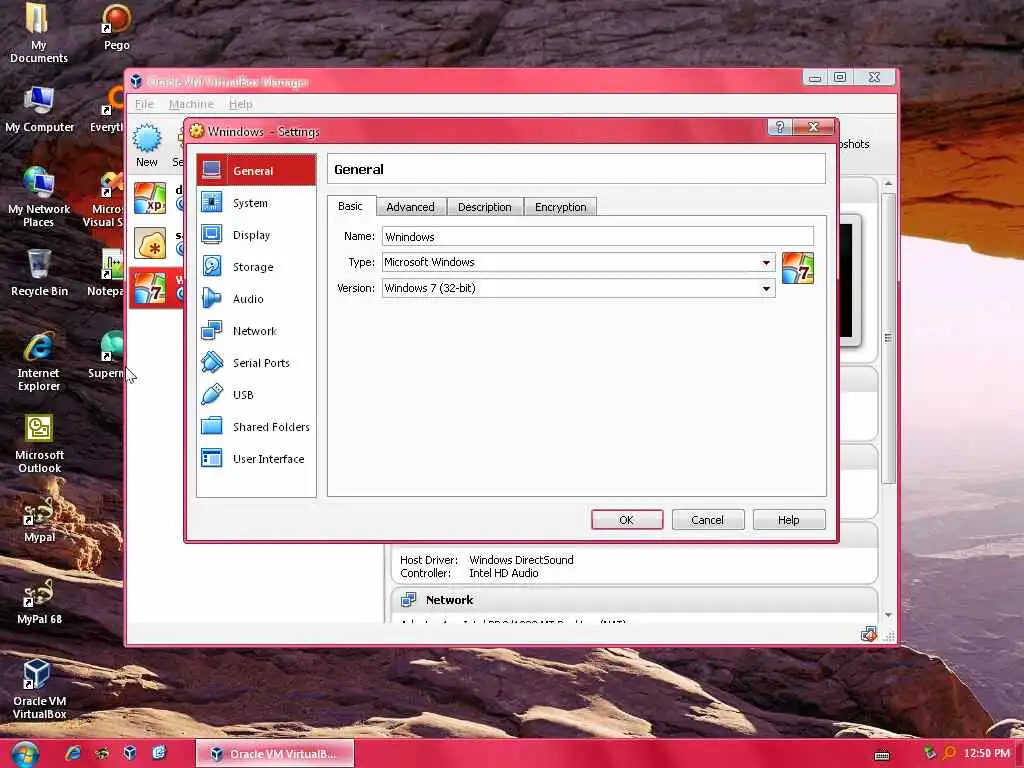The width and height of the screenshot is (1024, 768).
Task: Open the Audio settings category
Action: pos(256,298)
